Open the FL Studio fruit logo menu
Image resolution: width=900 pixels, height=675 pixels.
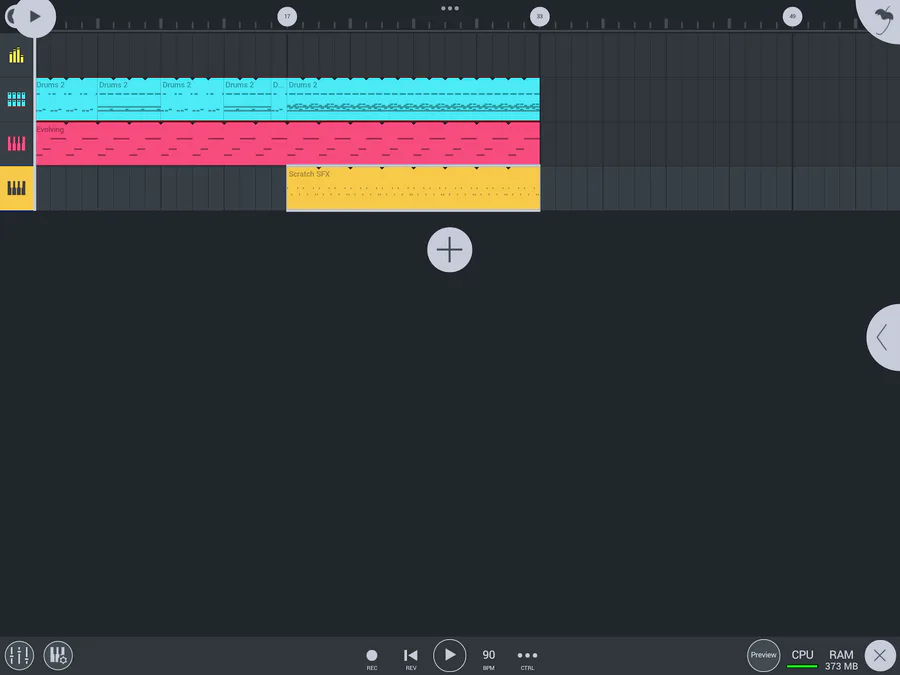[x=881, y=18]
